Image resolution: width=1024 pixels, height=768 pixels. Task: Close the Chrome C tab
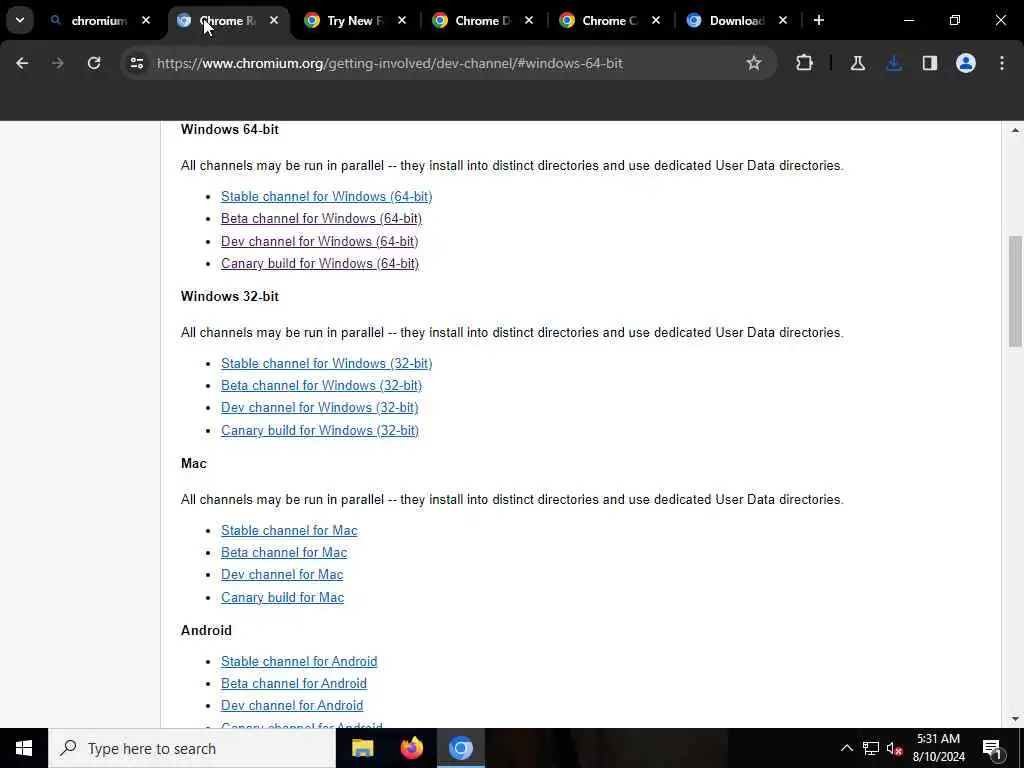656,20
